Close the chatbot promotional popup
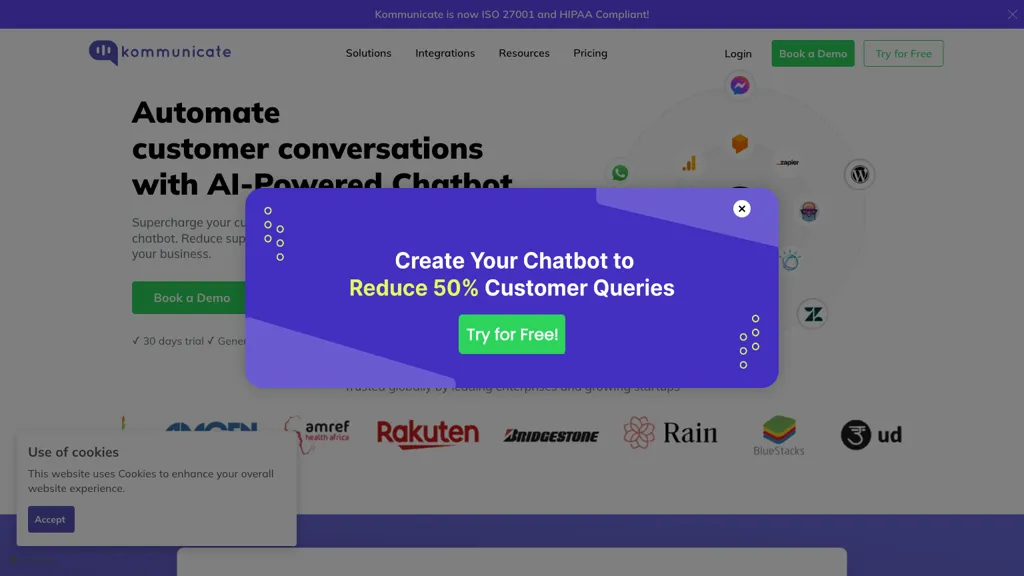This screenshot has width=1024, height=576. 741,208
